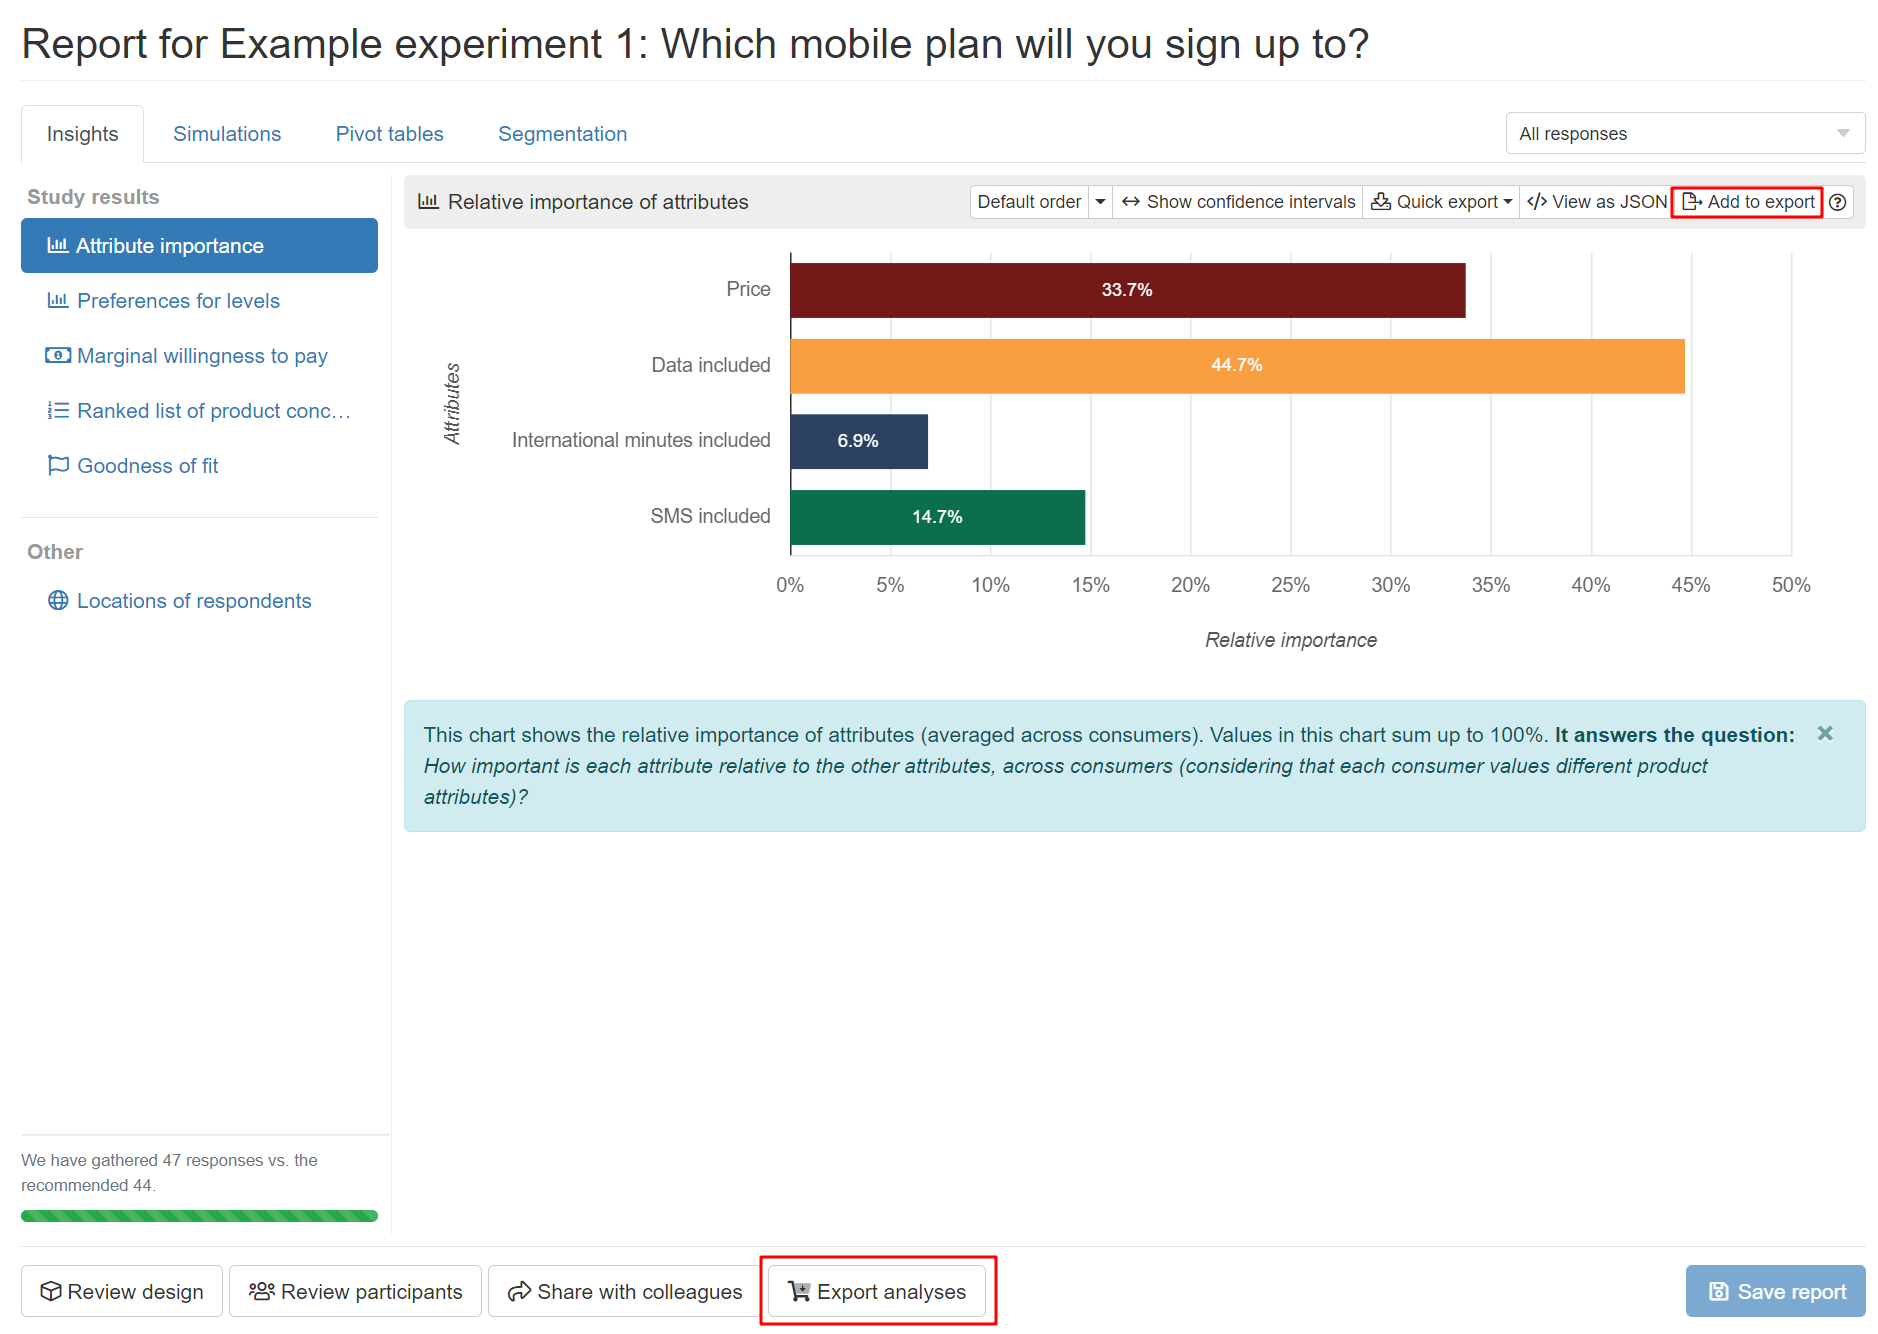Image resolution: width=1878 pixels, height=1334 pixels.
Task: Click the View as JSON code icon
Action: pos(1537,201)
